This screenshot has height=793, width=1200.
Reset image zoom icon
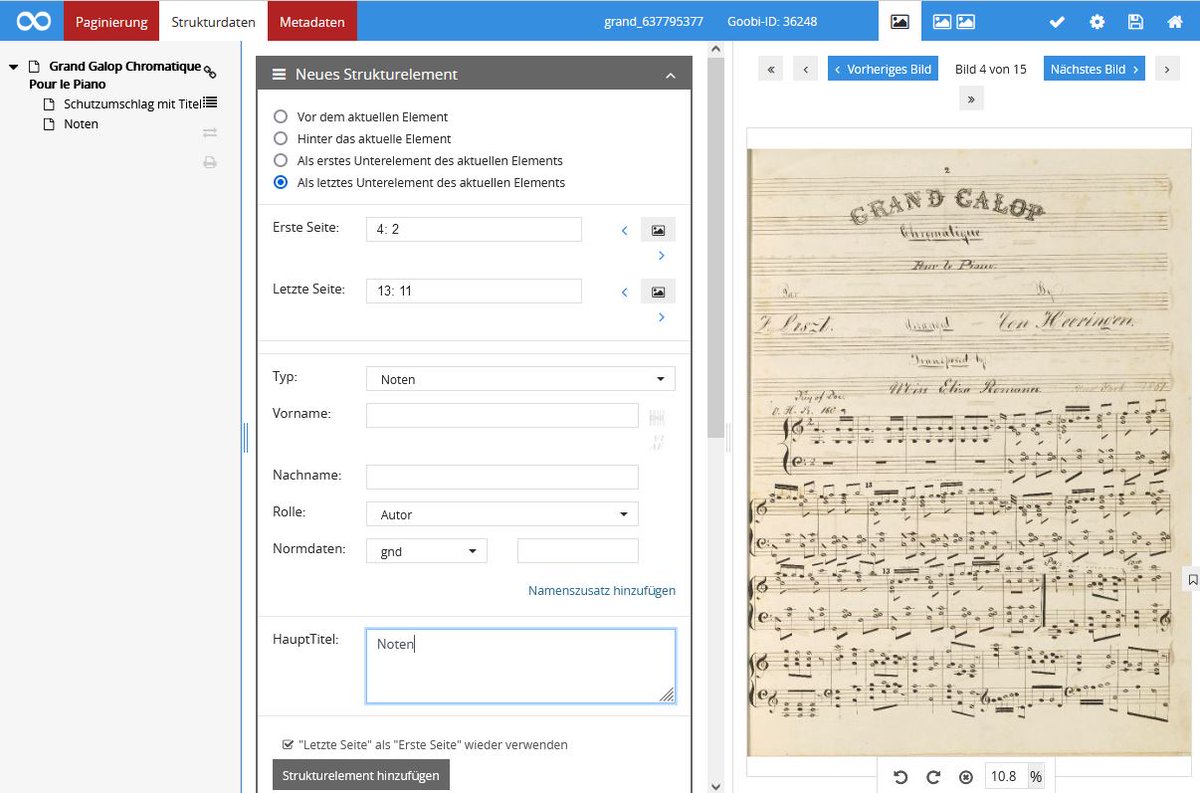966,777
